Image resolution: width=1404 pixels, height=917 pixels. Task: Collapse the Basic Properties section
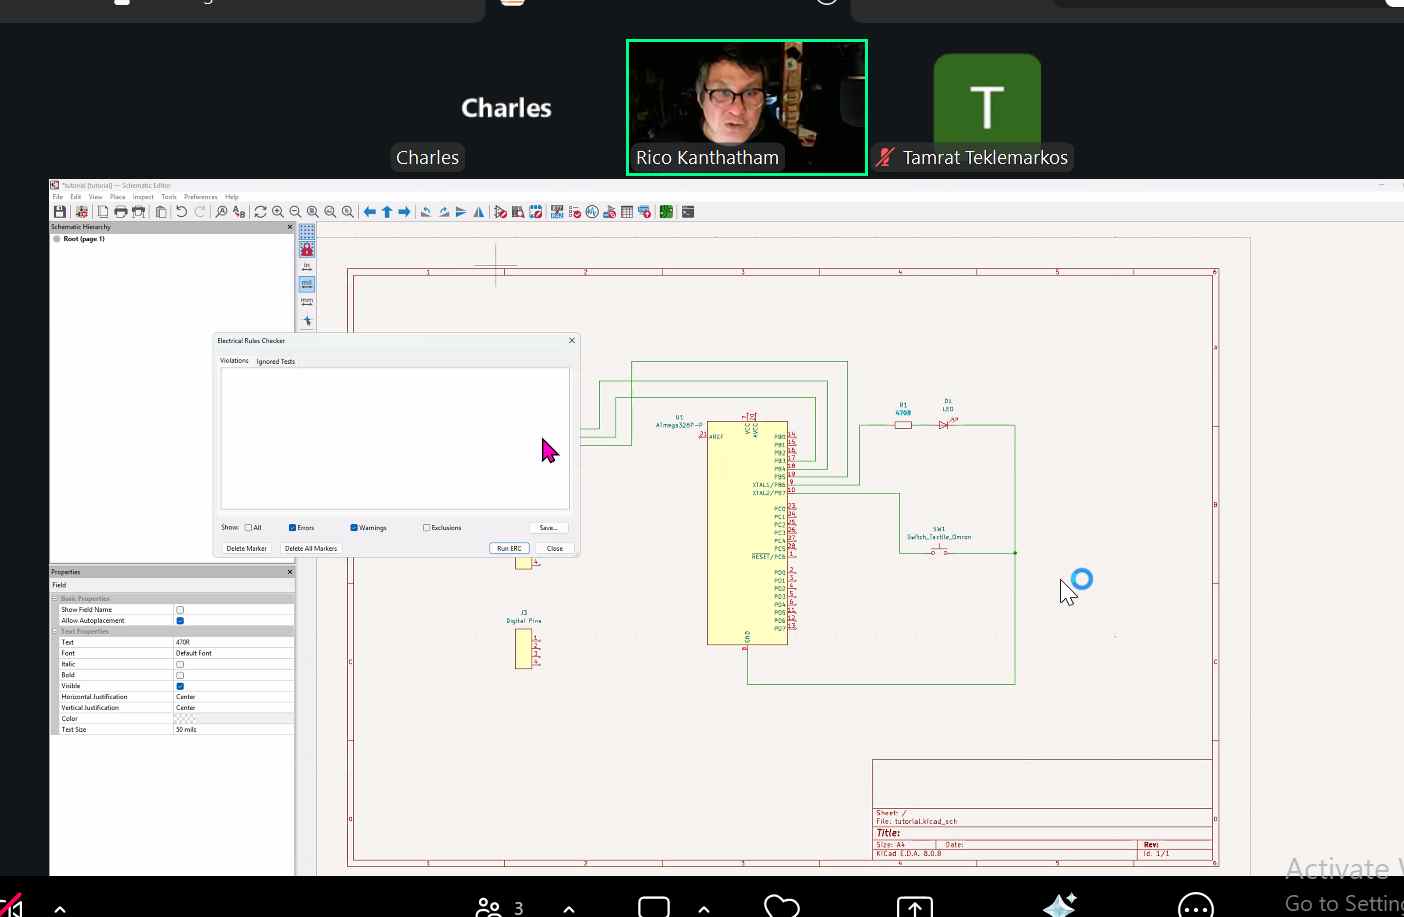point(55,599)
